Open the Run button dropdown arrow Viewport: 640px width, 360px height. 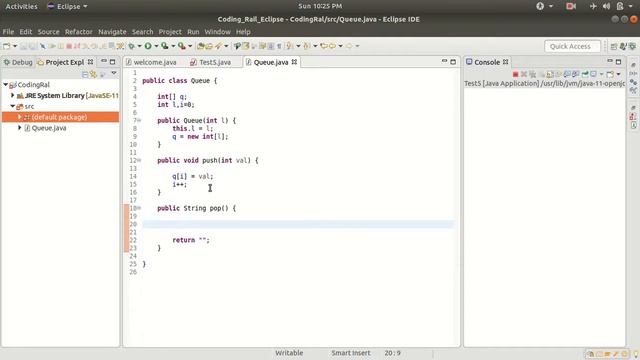pyautogui.click(x=156, y=46)
